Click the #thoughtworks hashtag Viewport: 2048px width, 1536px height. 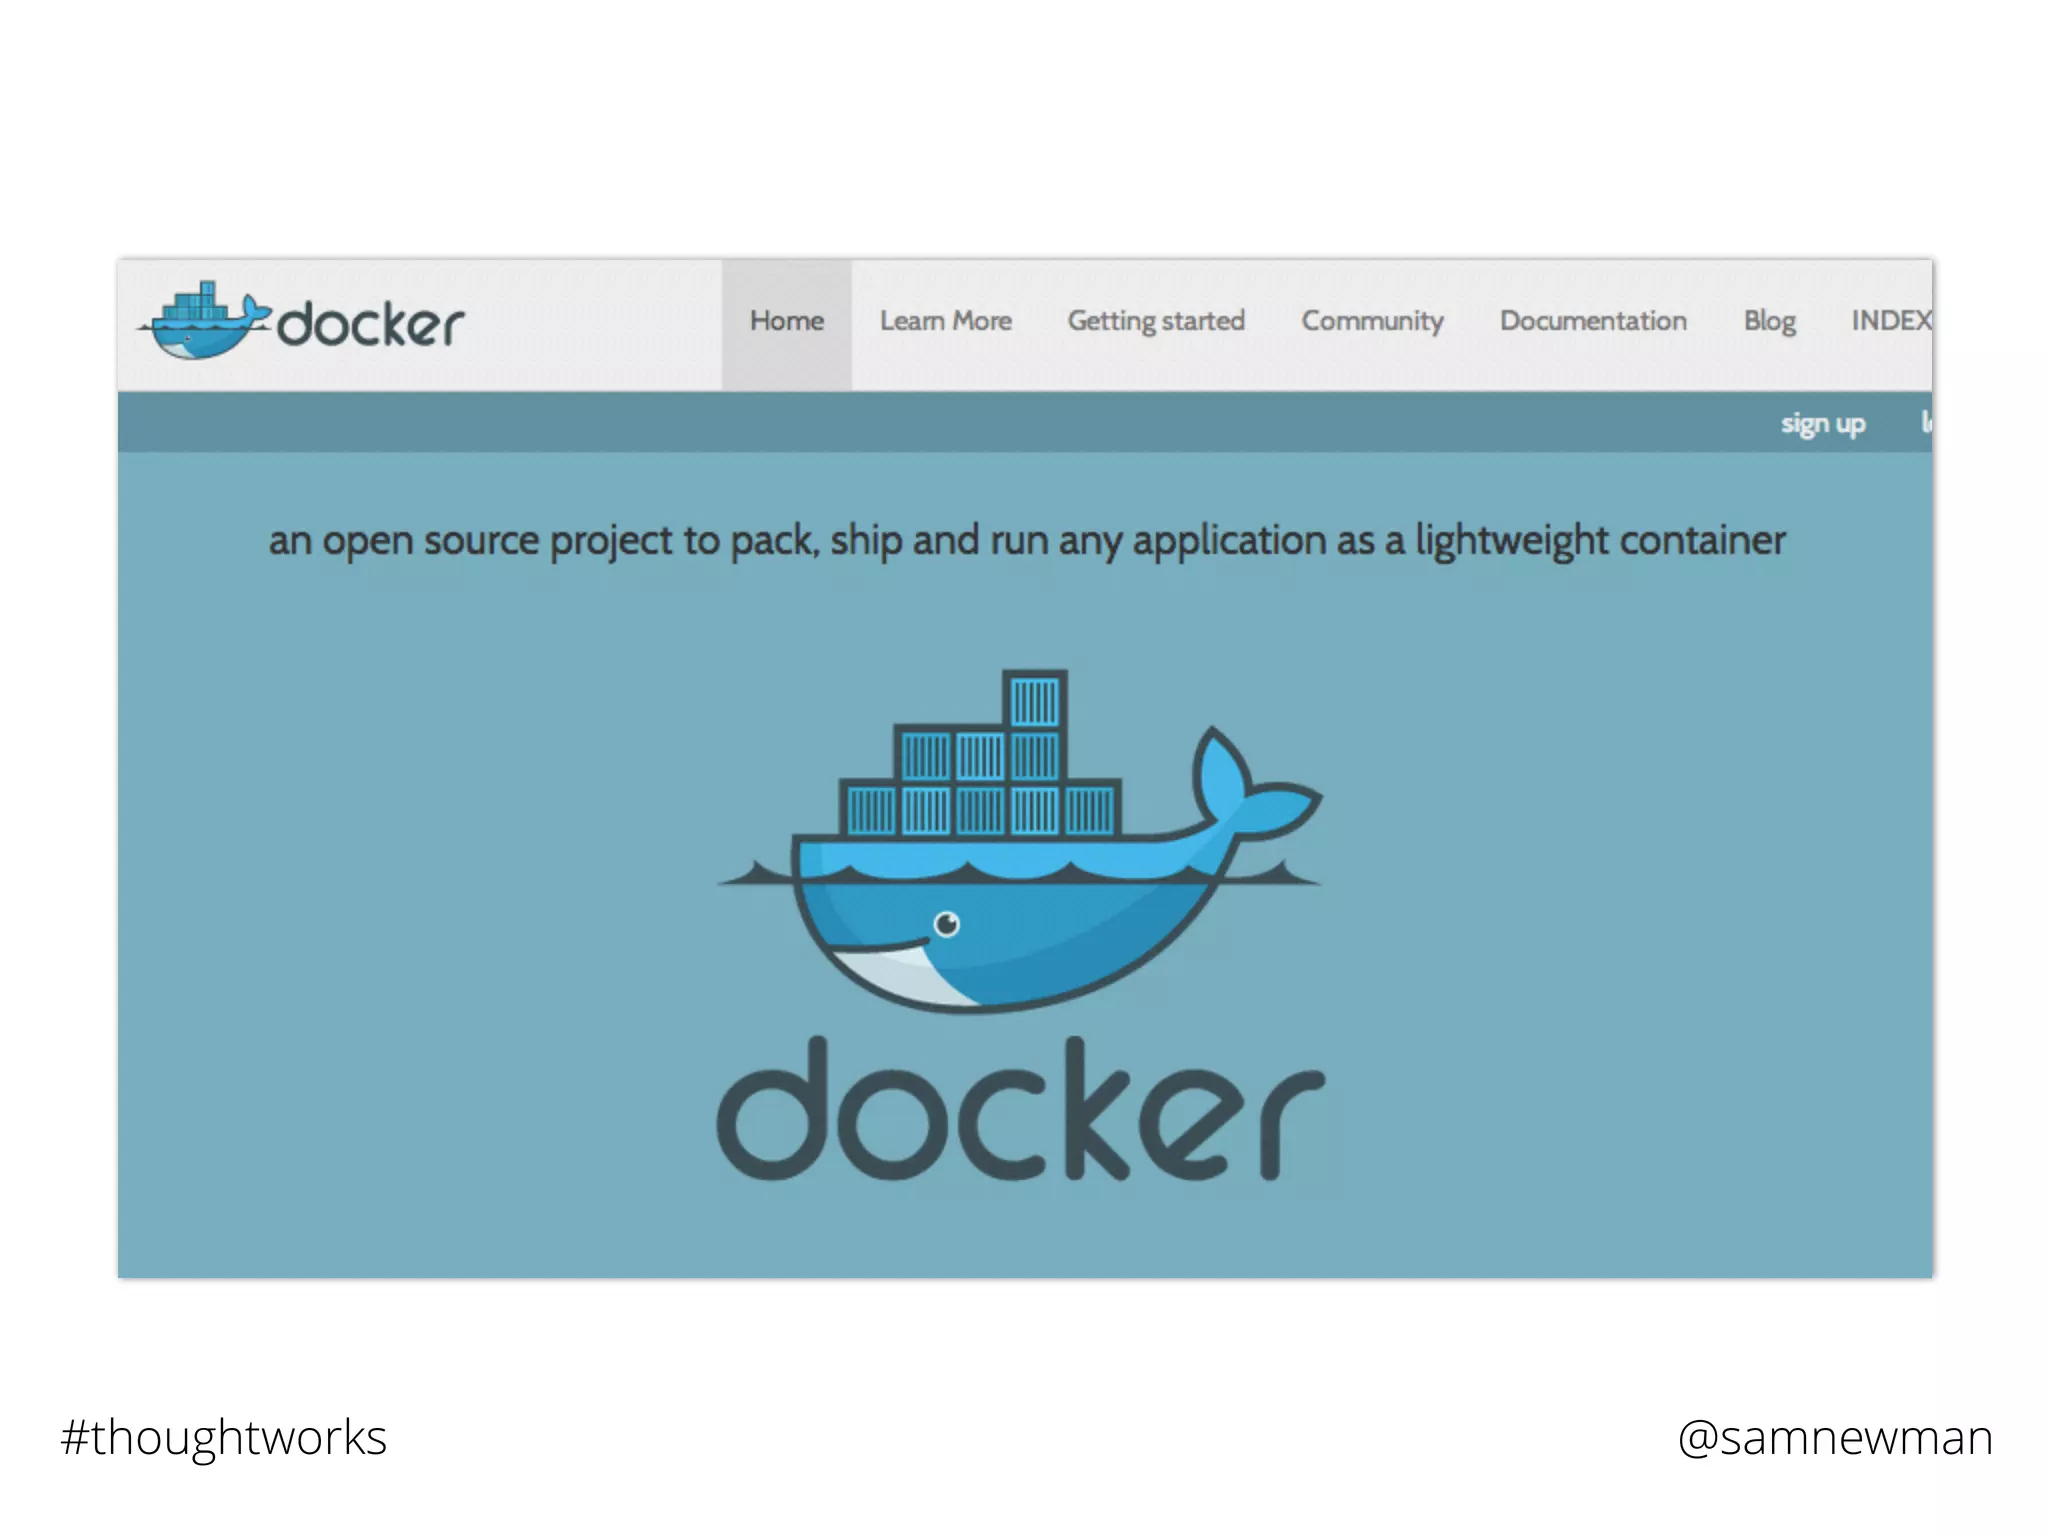pyautogui.click(x=223, y=1438)
